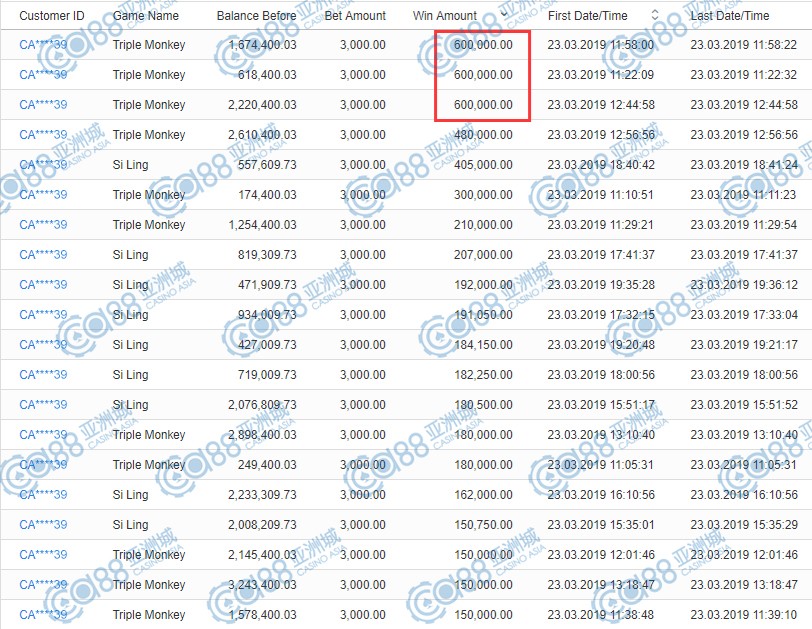Image resolution: width=812 pixels, height=629 pixels.
Task: Click the Bet Amount column header
Action: pyautogui.click(x=355, y=16)
